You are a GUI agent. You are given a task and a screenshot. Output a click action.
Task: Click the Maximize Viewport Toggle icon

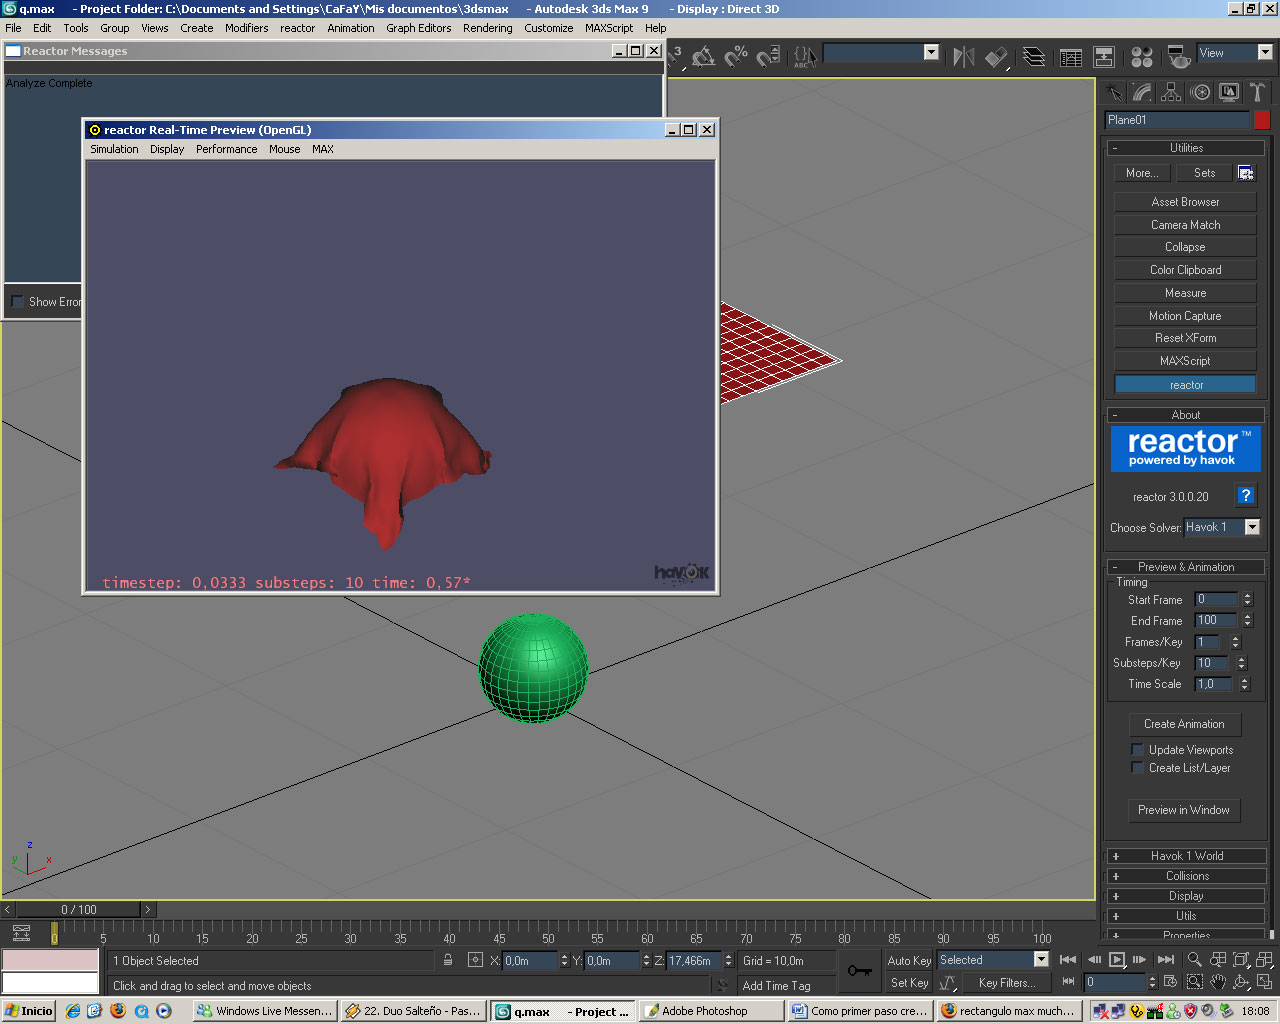tap(1264, 982)
